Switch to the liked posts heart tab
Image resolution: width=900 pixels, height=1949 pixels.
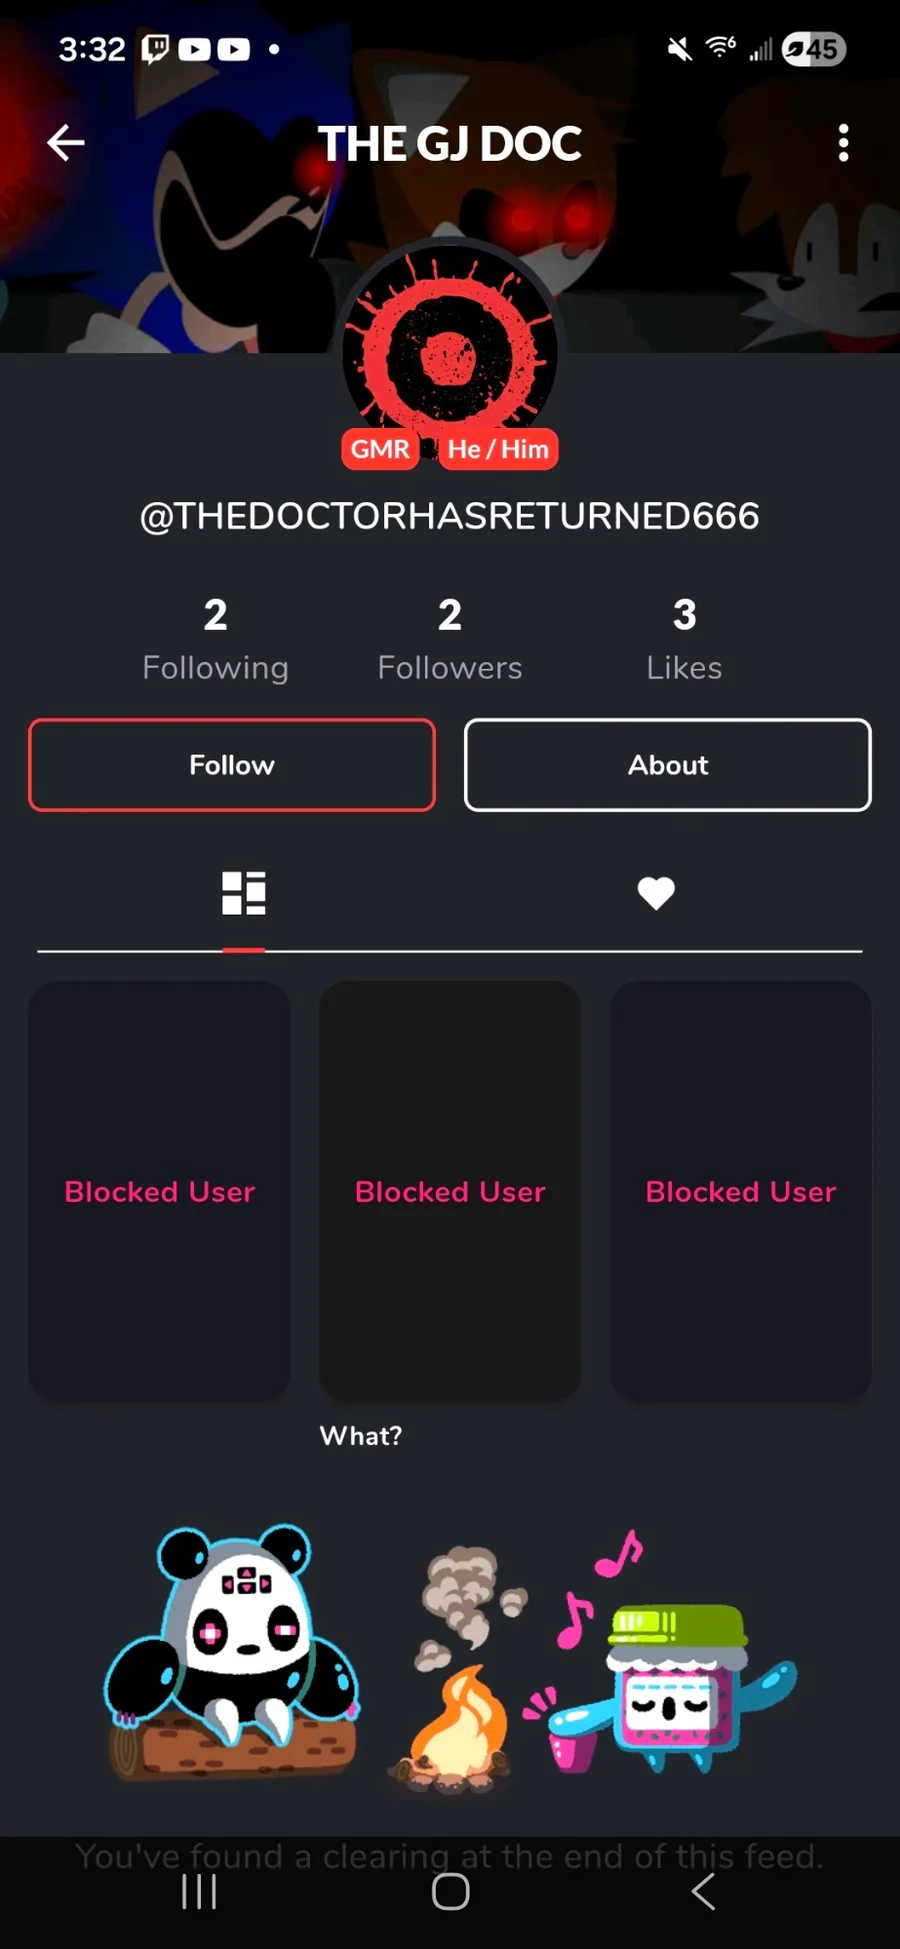click(656, 893)
